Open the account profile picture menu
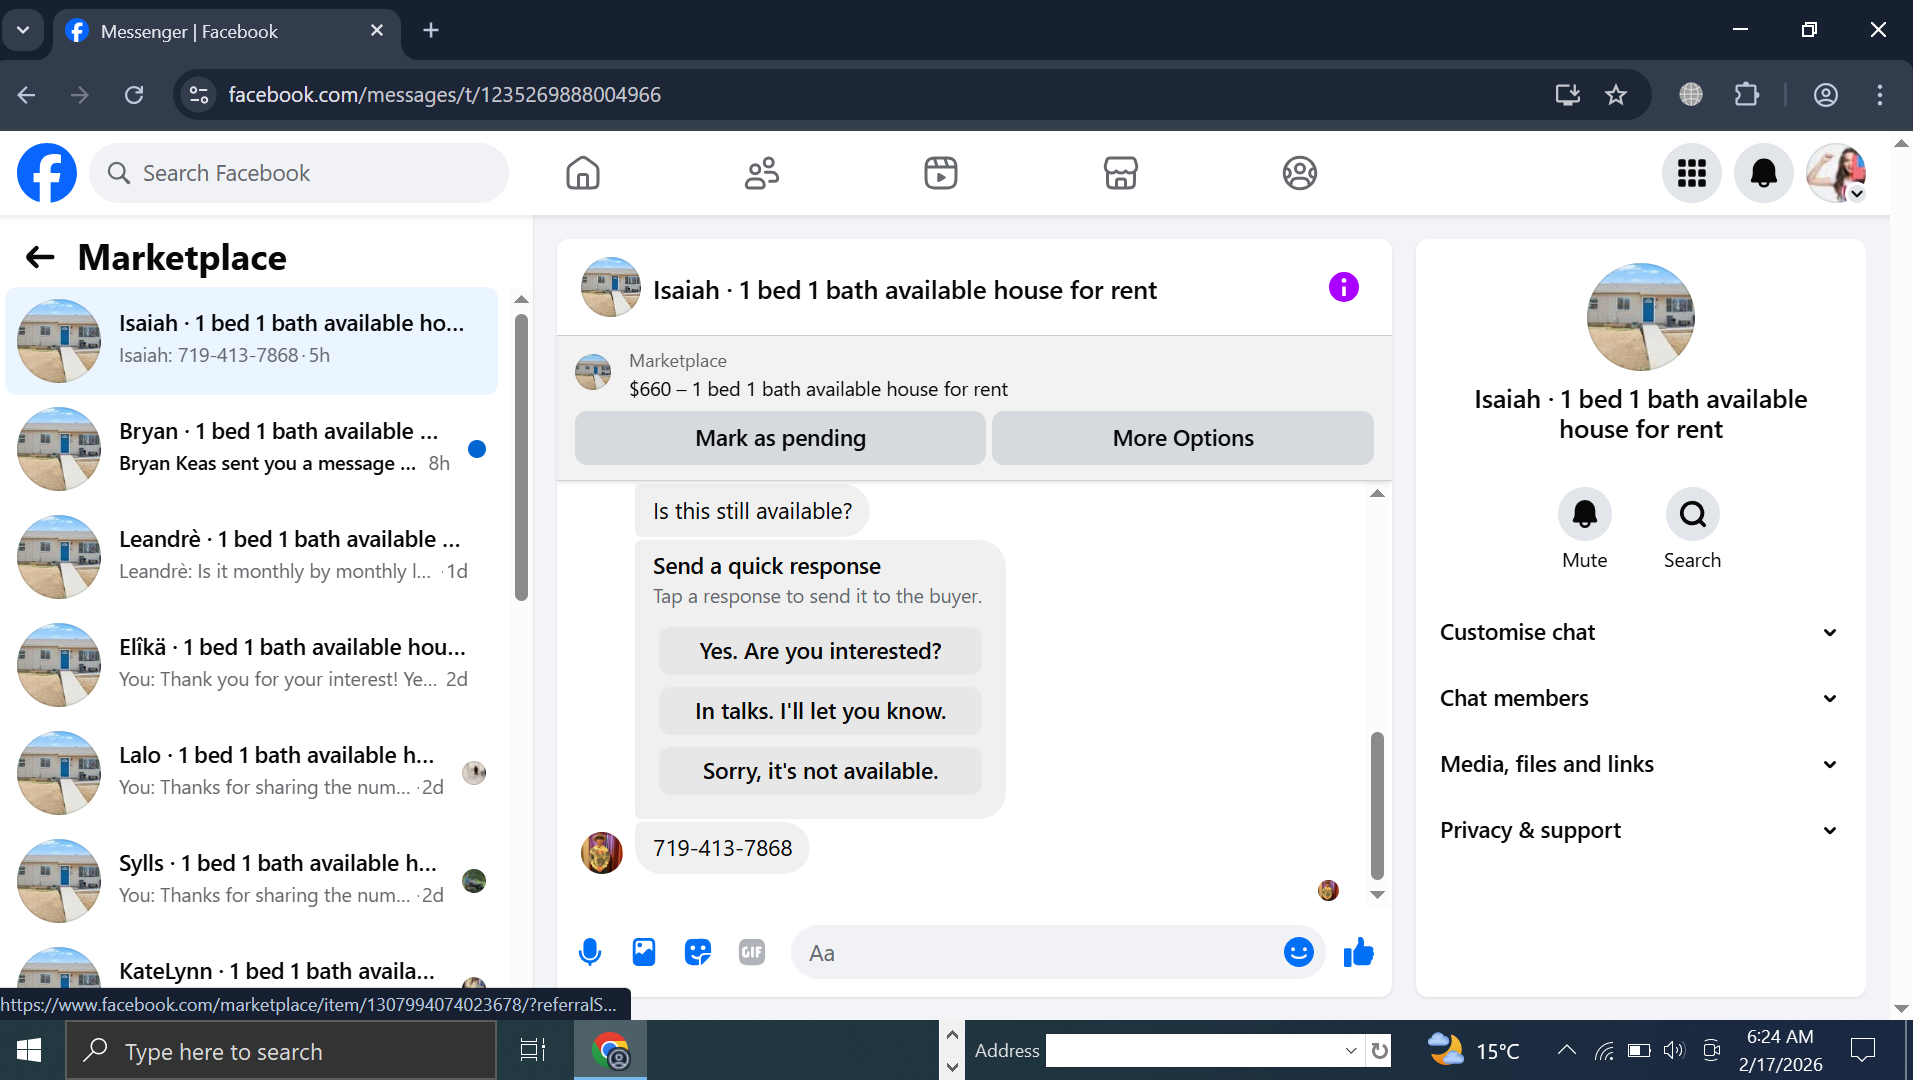 [1836, 173]
